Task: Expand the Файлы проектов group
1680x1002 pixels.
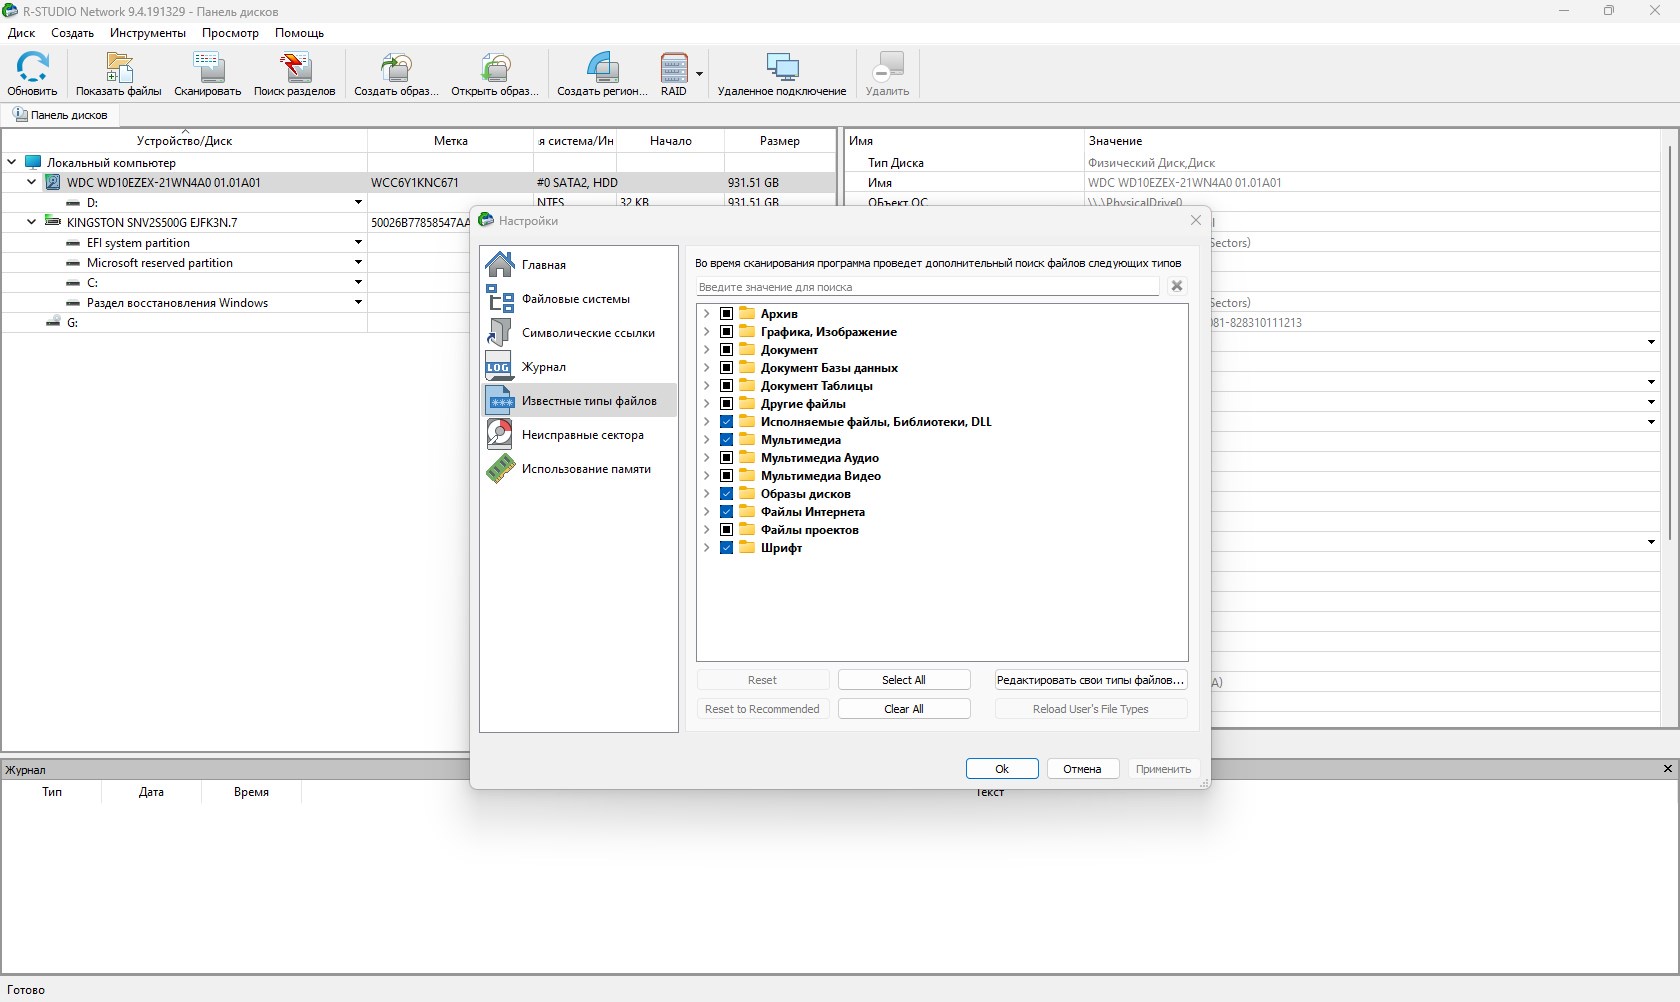Action: pos(707,530)
